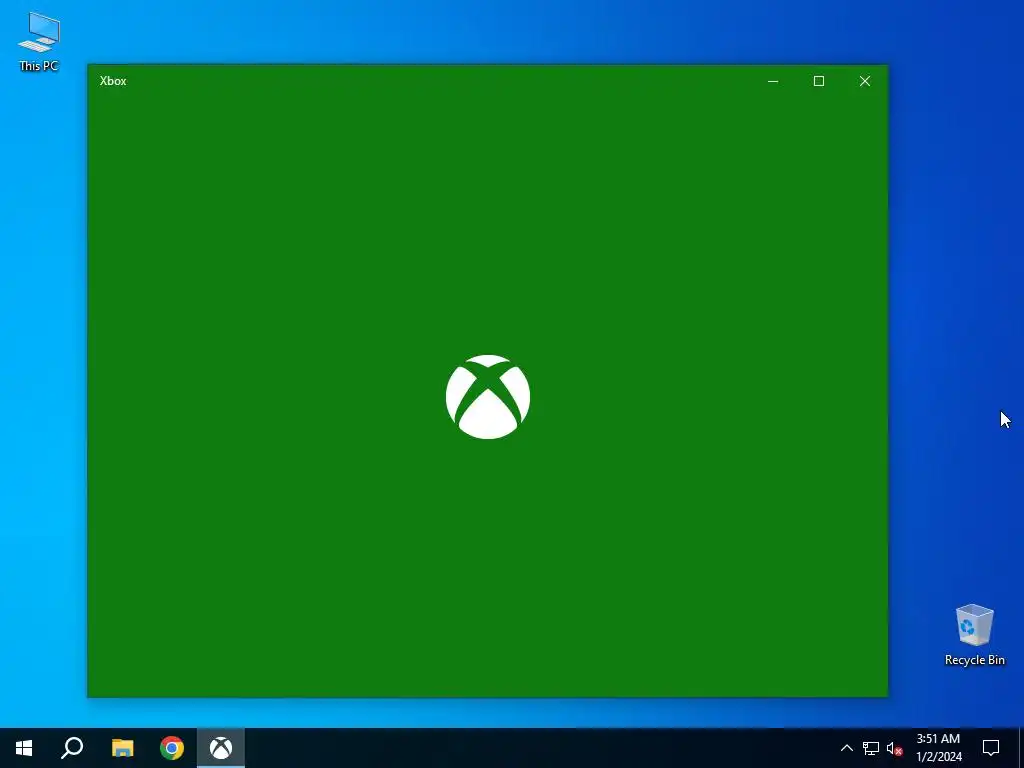
Task: Open the This PC desktop icon
Action: point(39,41)
